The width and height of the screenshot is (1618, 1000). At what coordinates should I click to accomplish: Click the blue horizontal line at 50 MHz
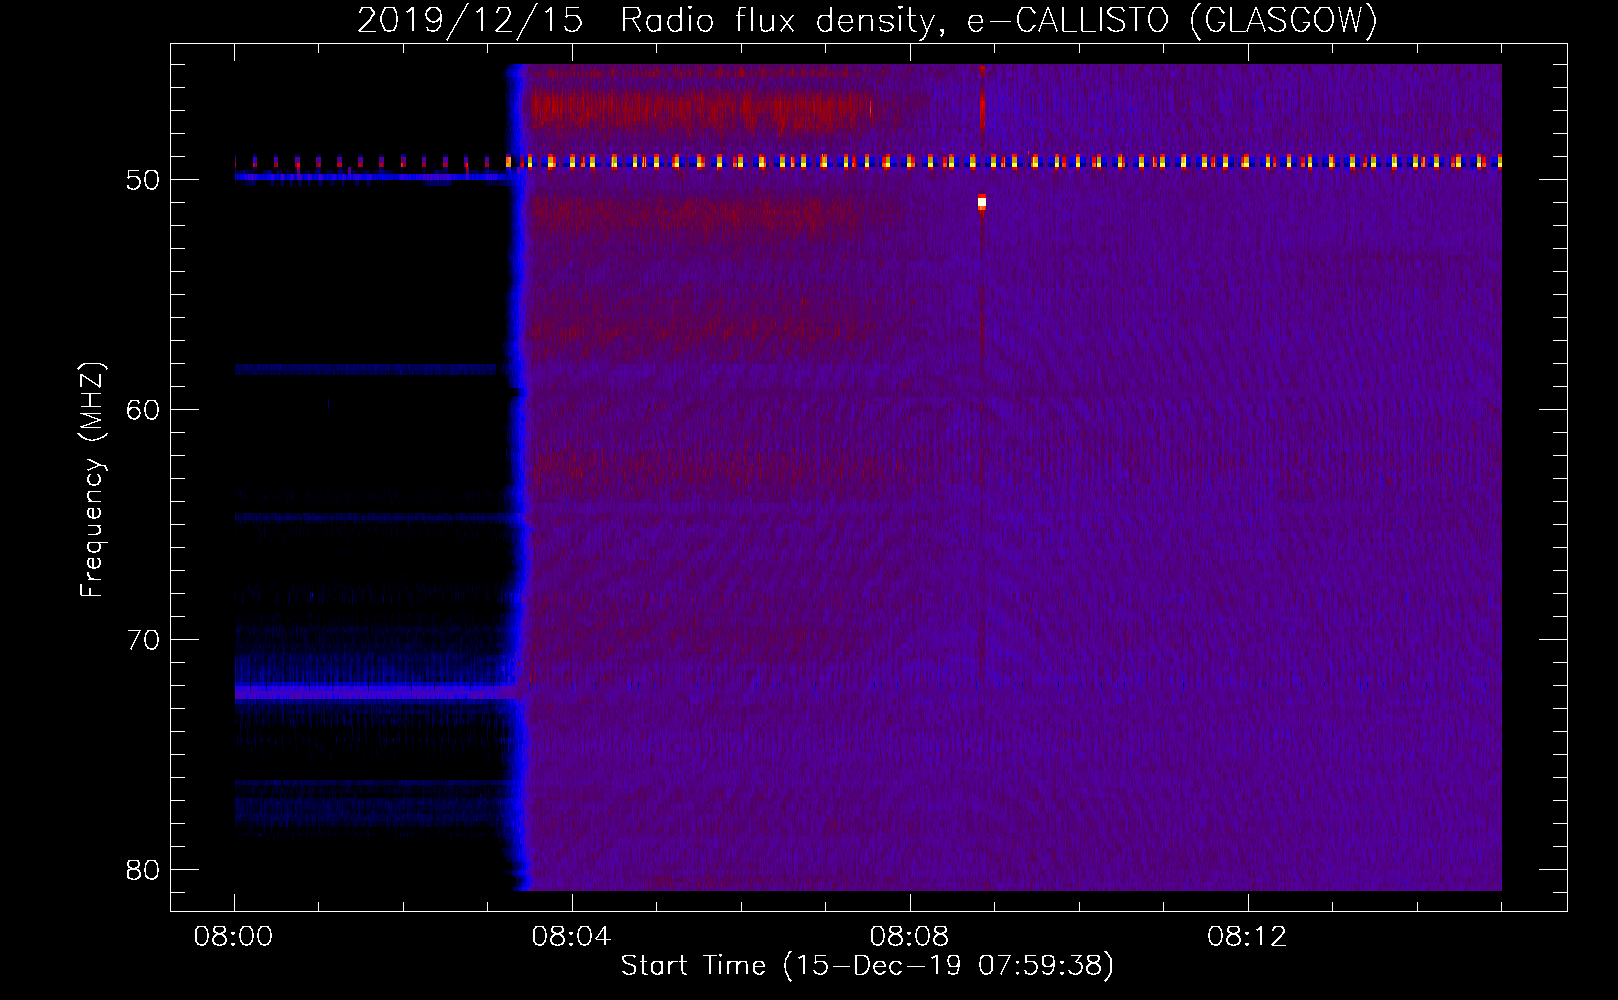click(372, 176)
